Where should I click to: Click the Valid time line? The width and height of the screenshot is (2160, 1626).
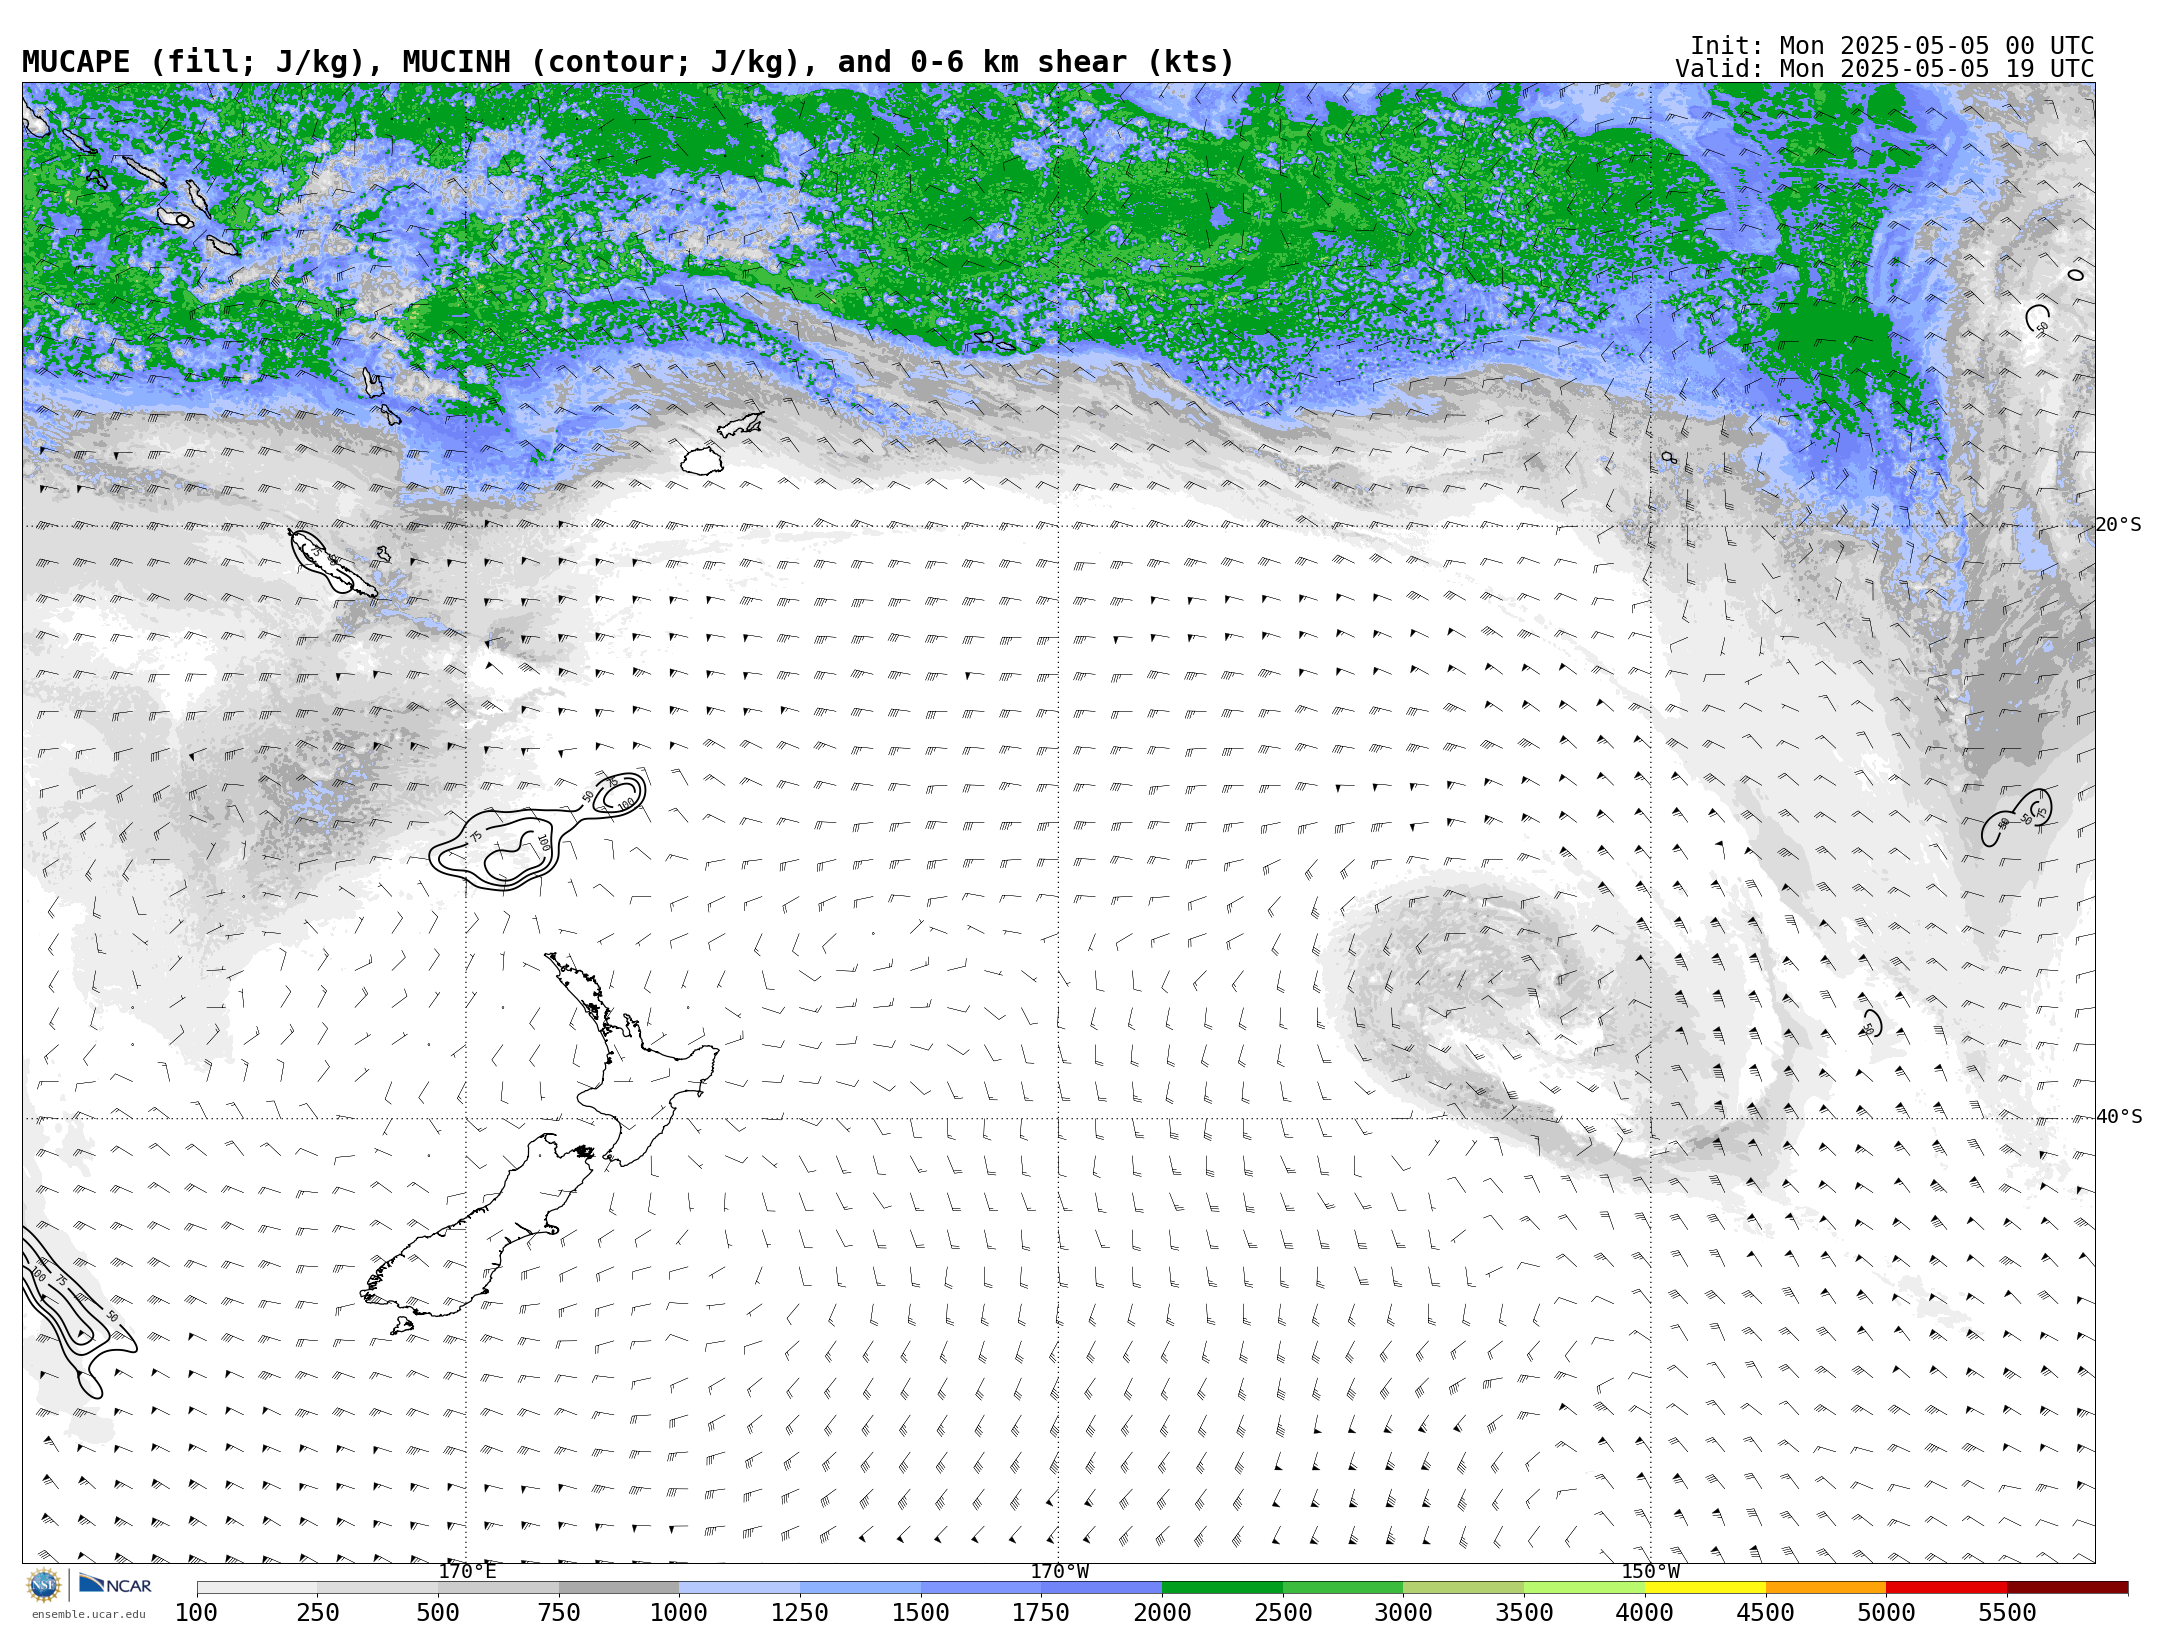click(x=1884, y=69)
